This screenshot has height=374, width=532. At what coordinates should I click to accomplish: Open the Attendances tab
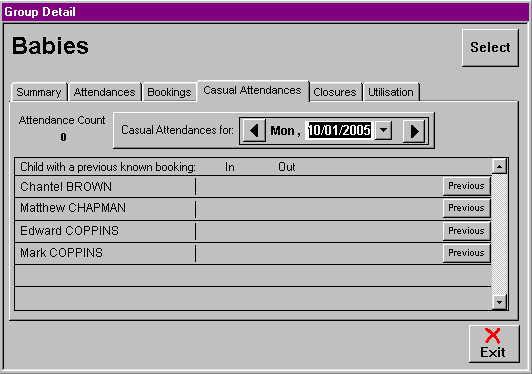104,92
